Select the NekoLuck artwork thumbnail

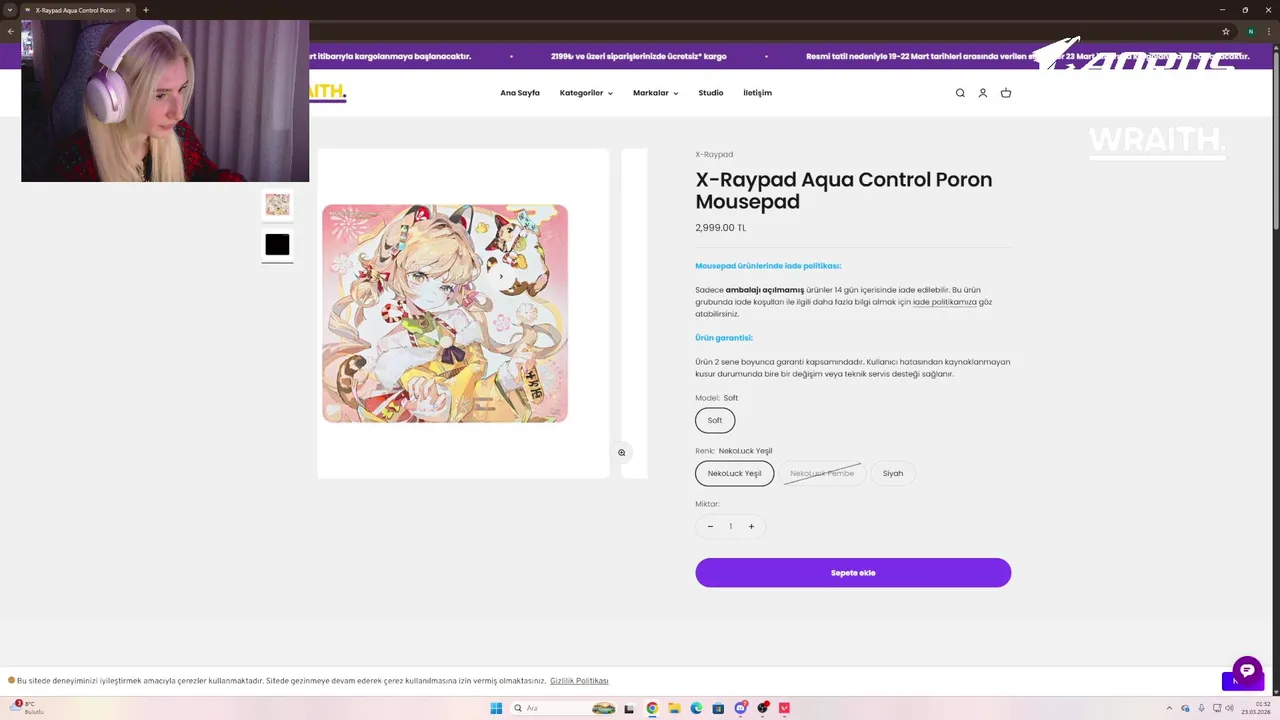tap(277, 204)
